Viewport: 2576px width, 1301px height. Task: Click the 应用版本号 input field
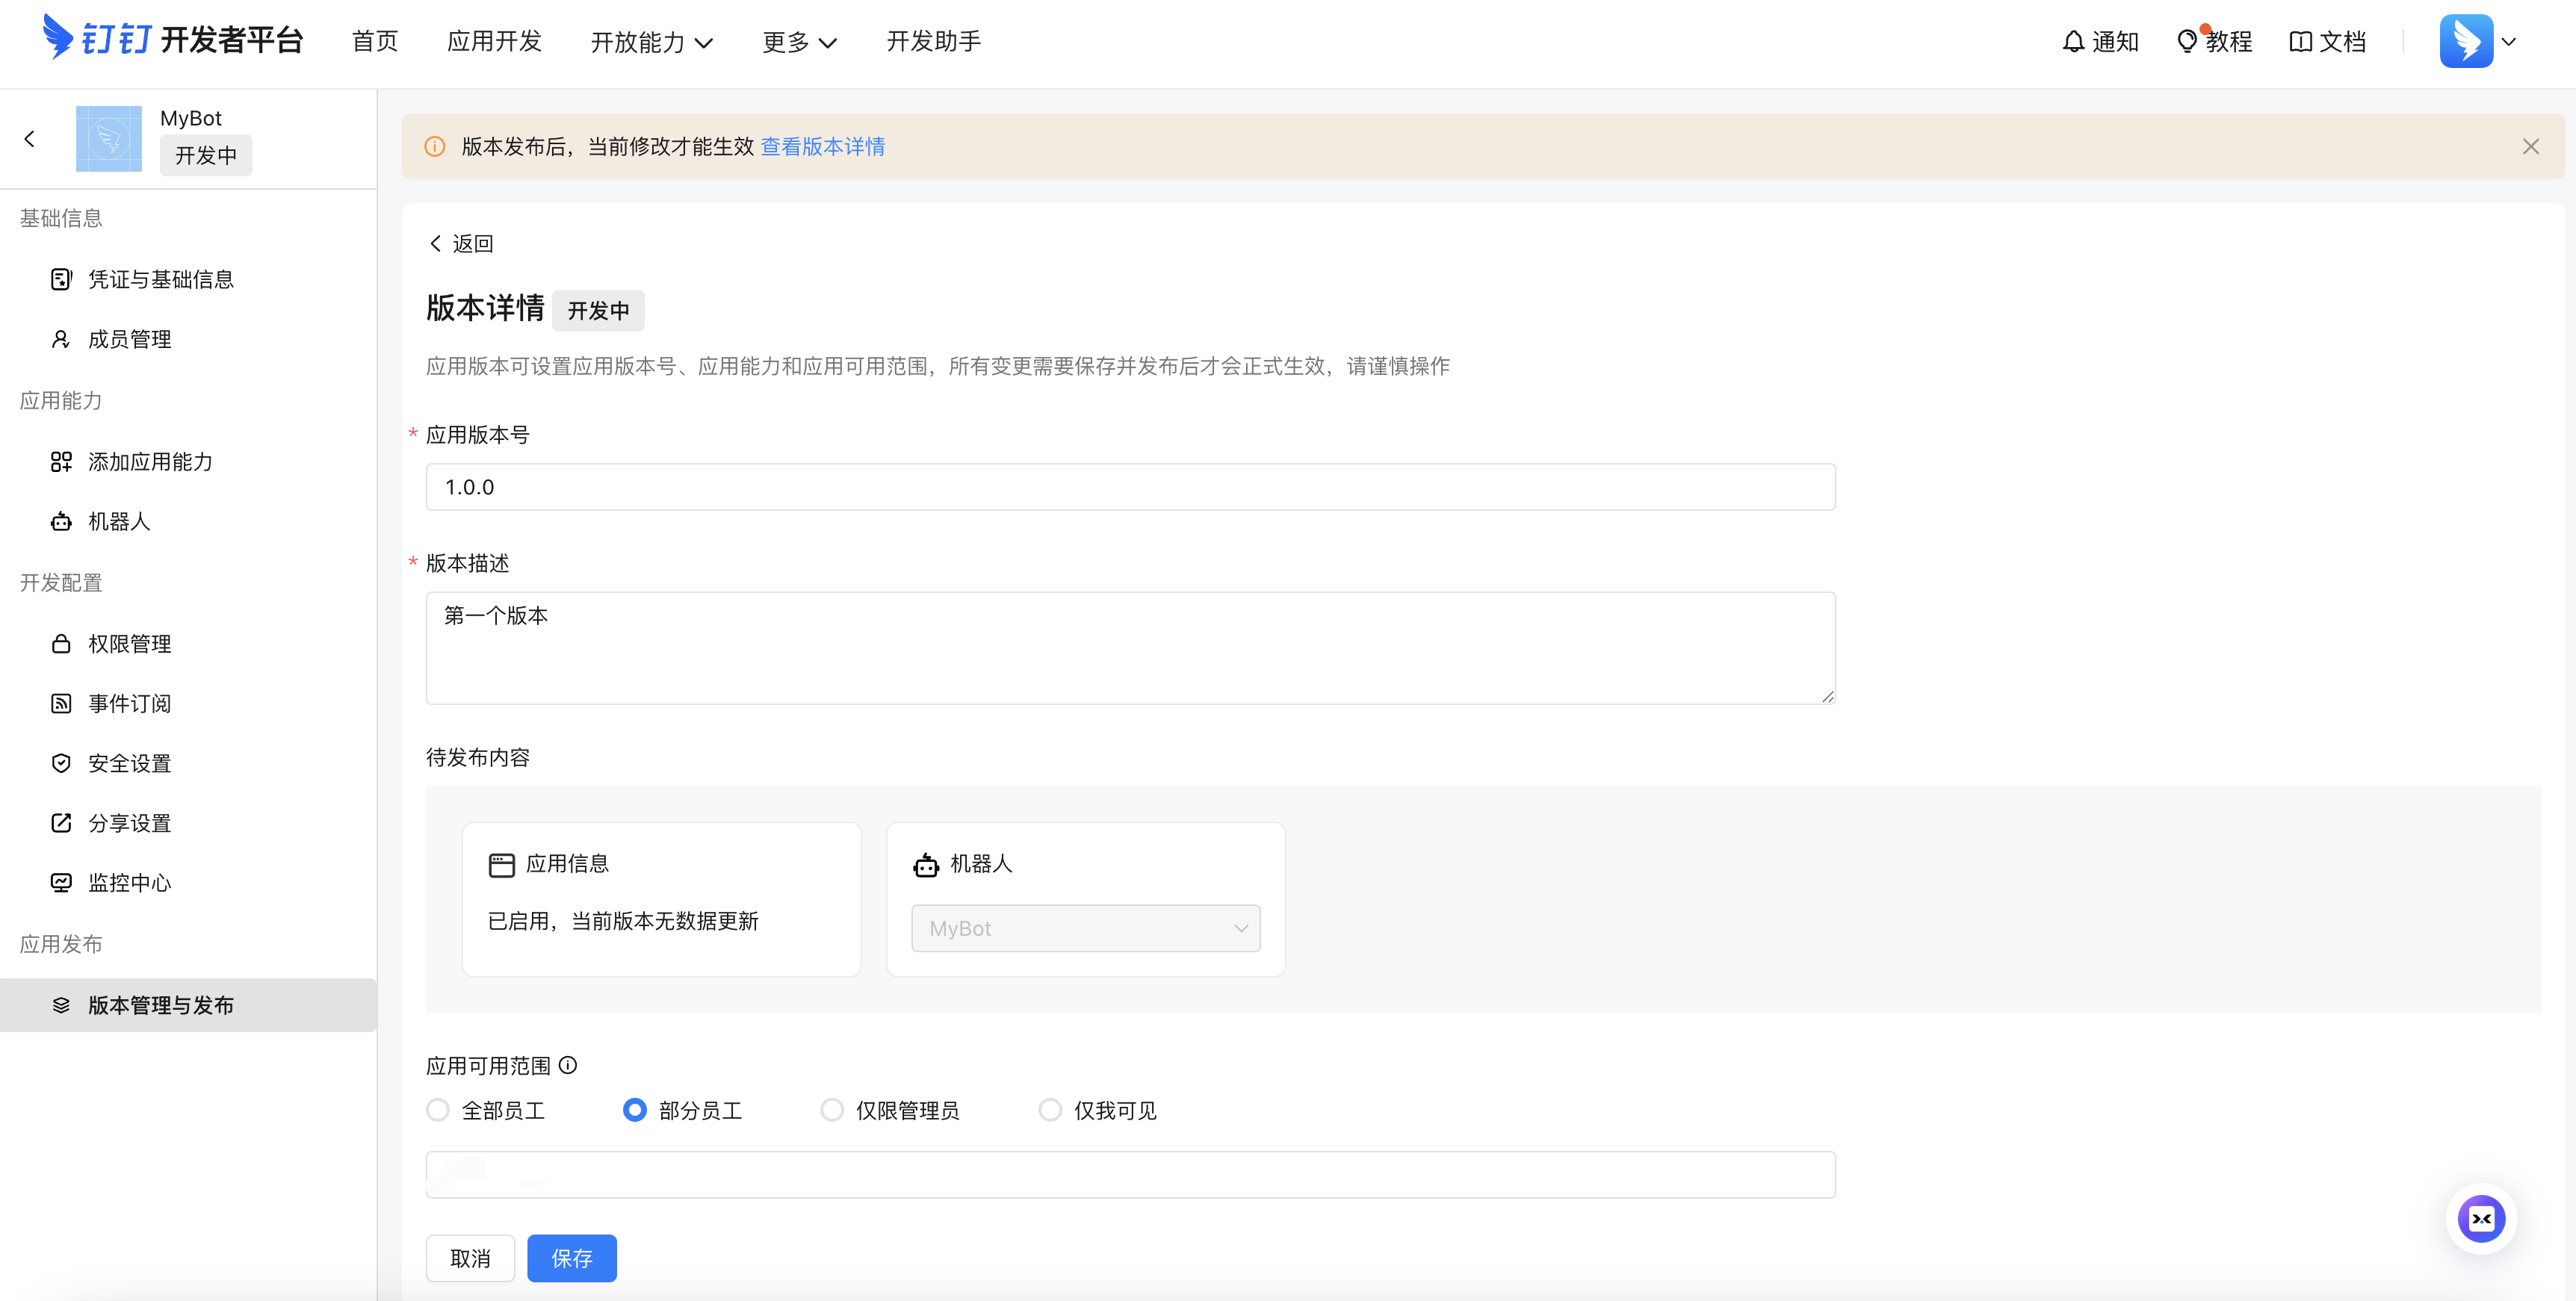(1130, 487)
